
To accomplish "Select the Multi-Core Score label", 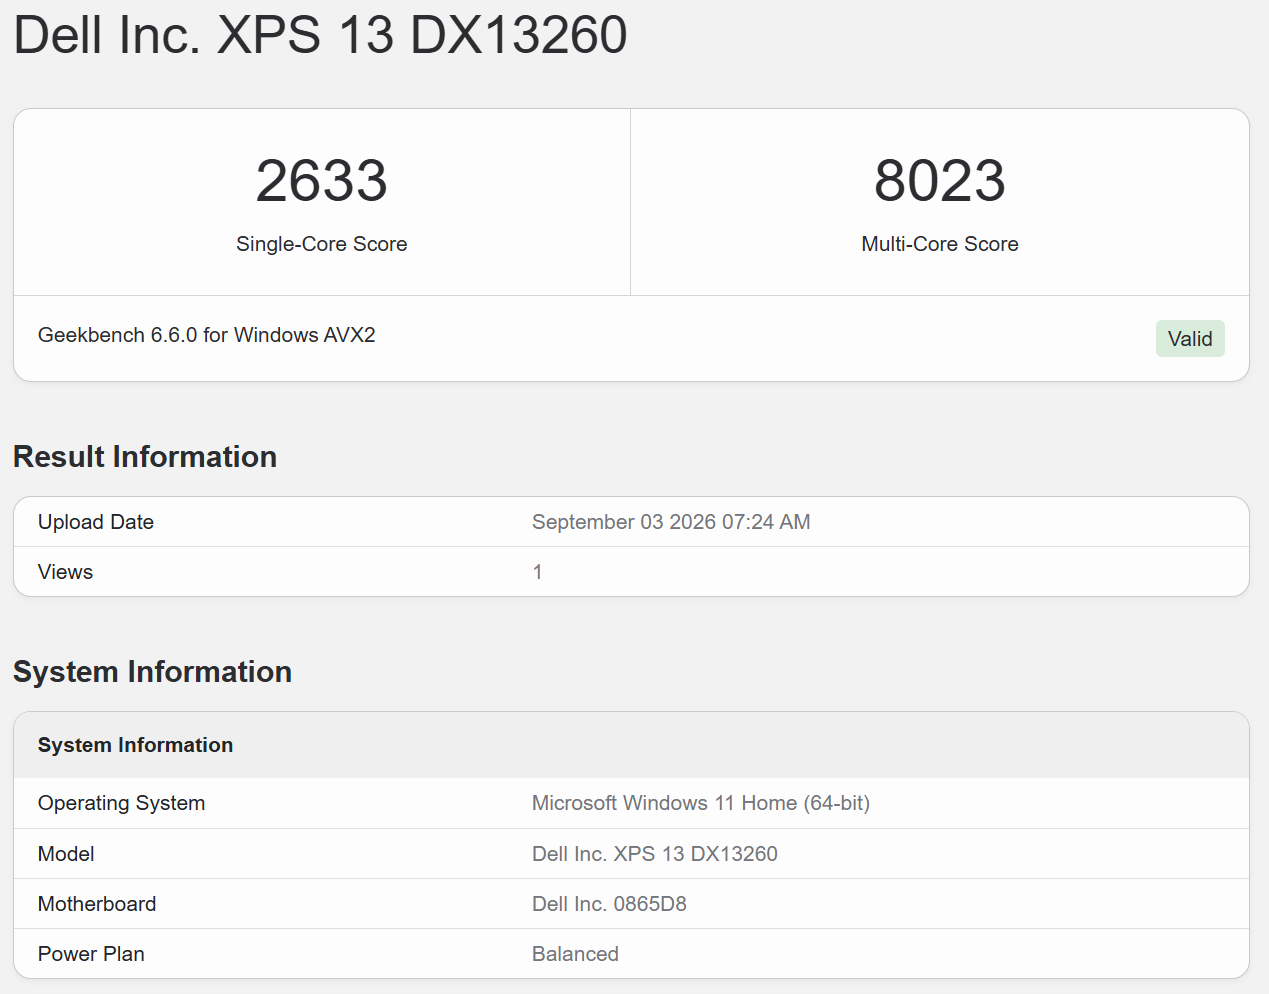I will coord(940,244).
